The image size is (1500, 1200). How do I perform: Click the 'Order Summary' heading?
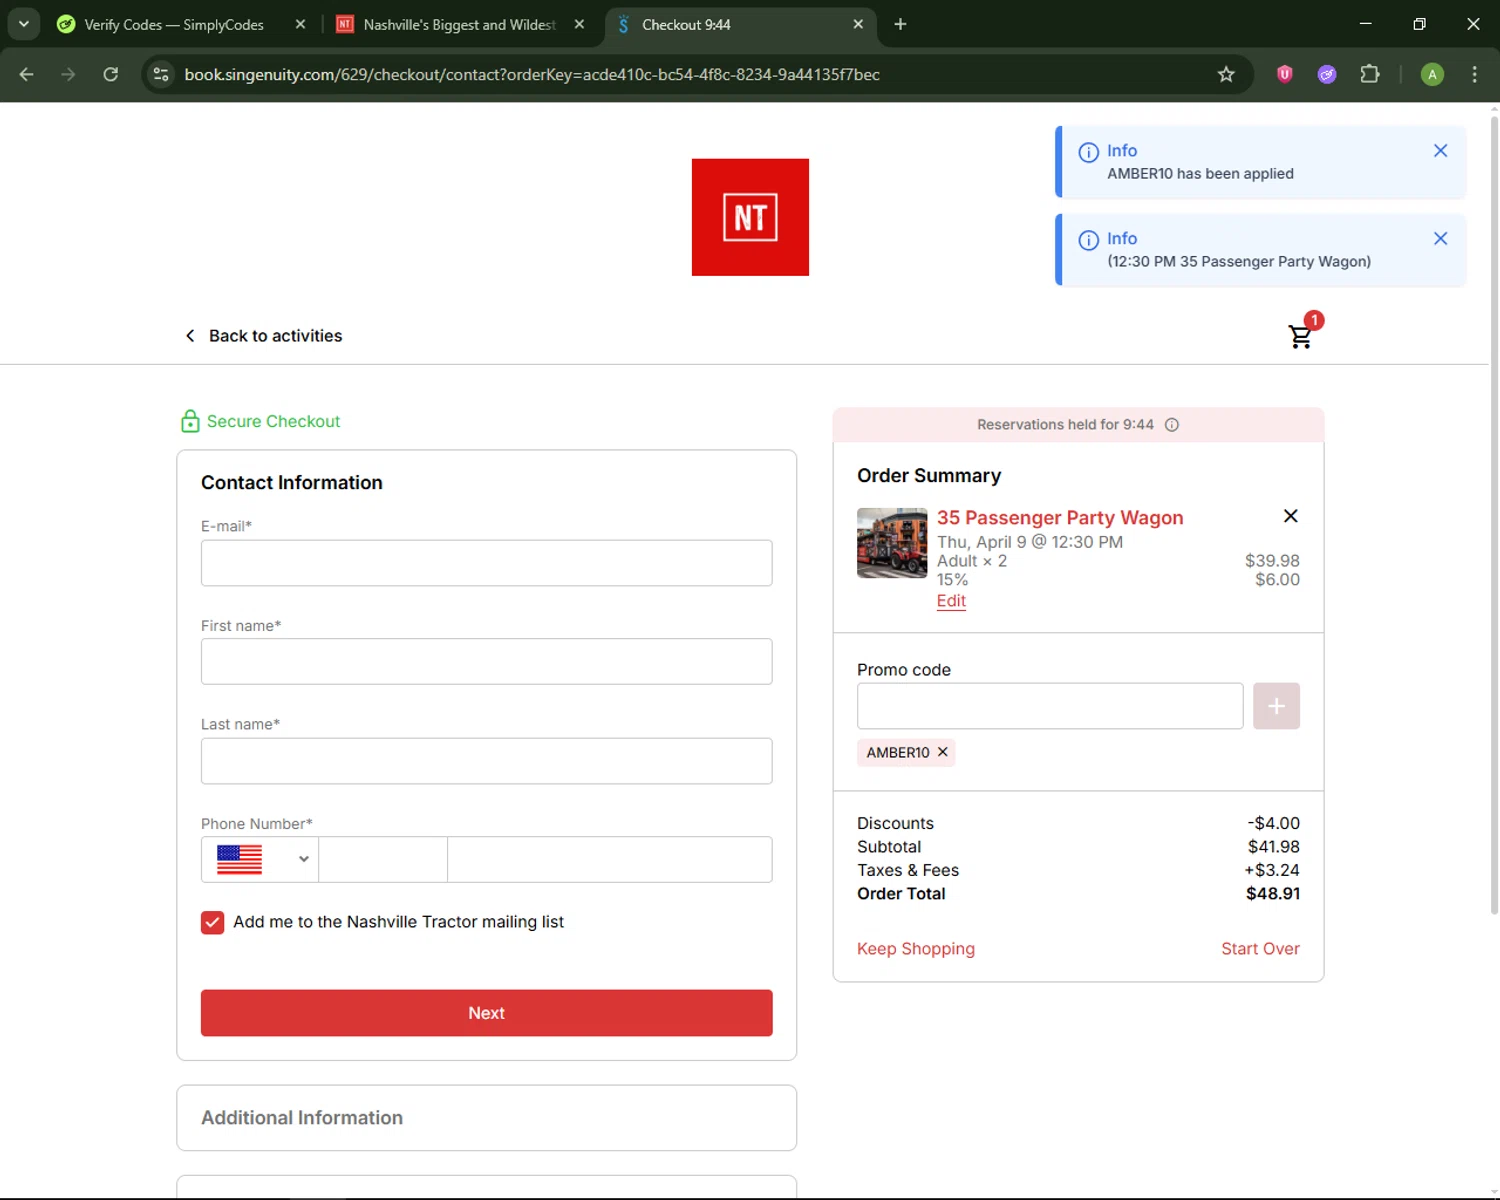929,476
